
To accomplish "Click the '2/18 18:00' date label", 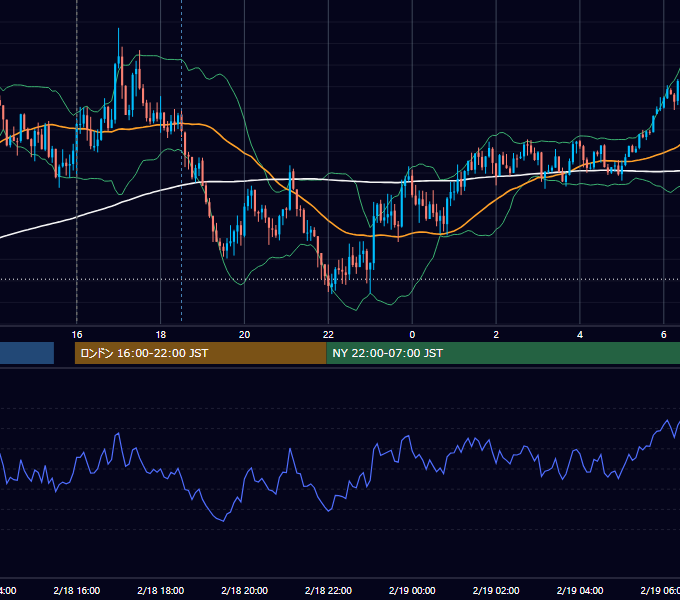I will [x=160, y=590].
